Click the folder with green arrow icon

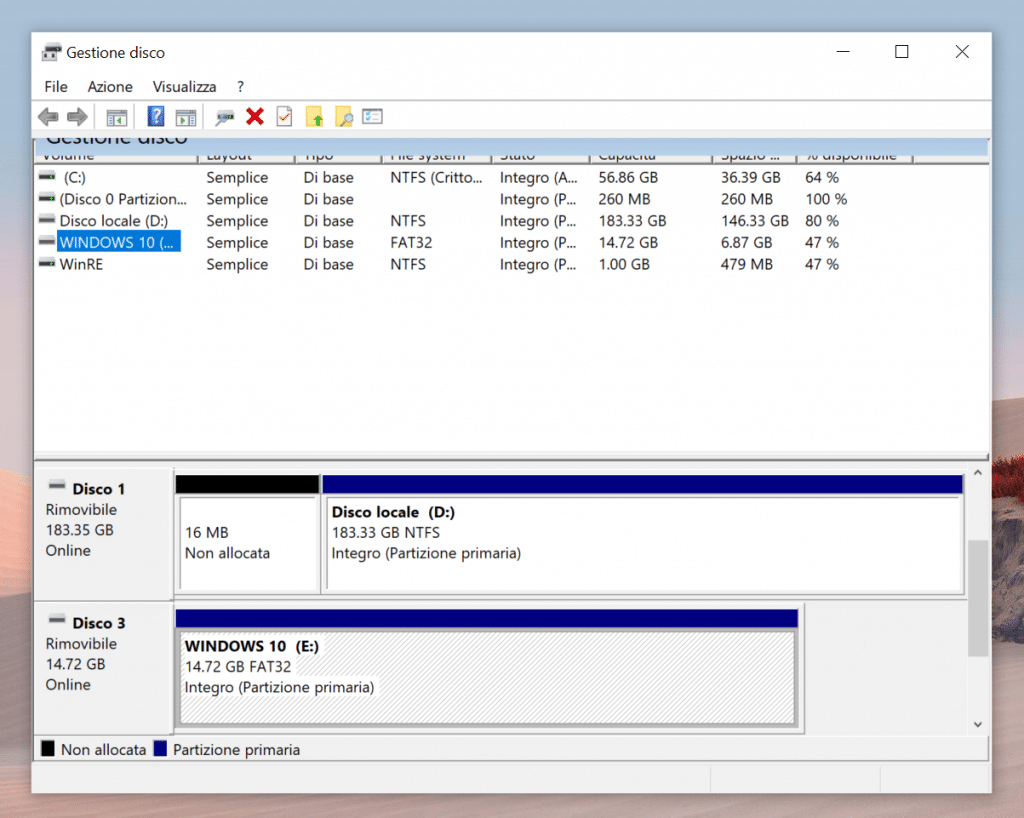coord(314,117)
